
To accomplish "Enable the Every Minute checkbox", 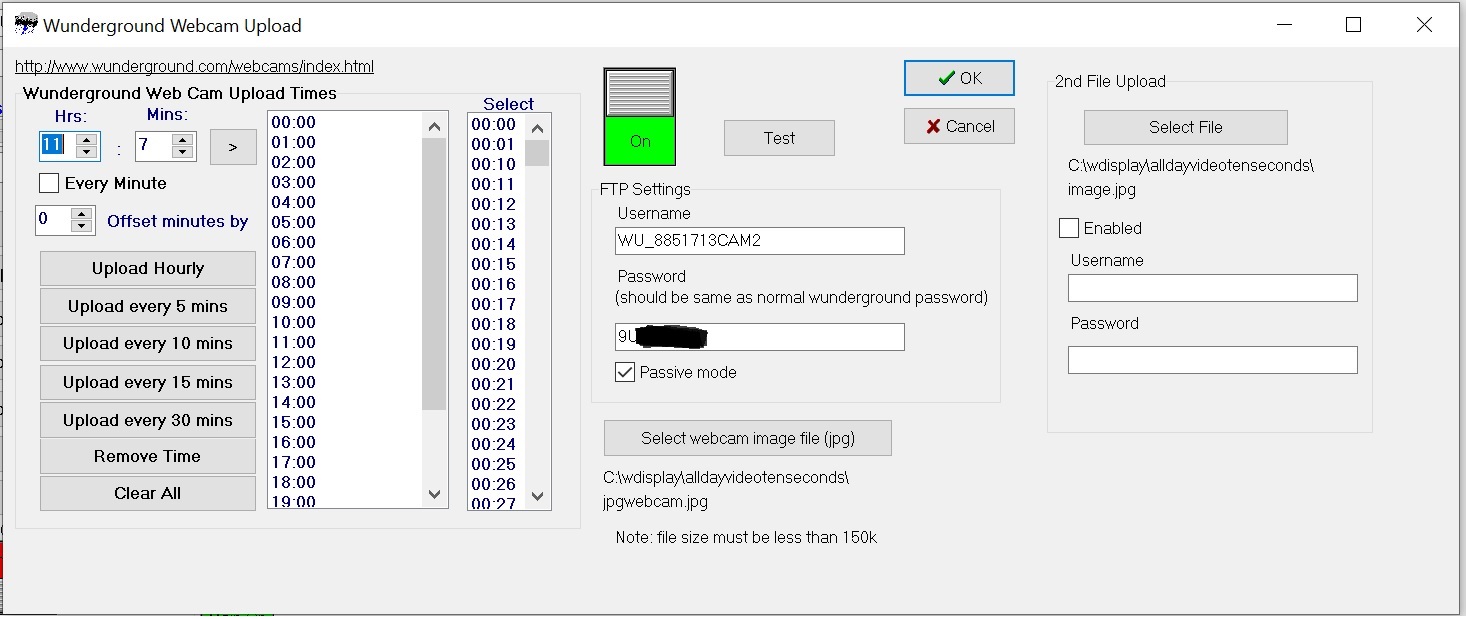I will [49, 183].
